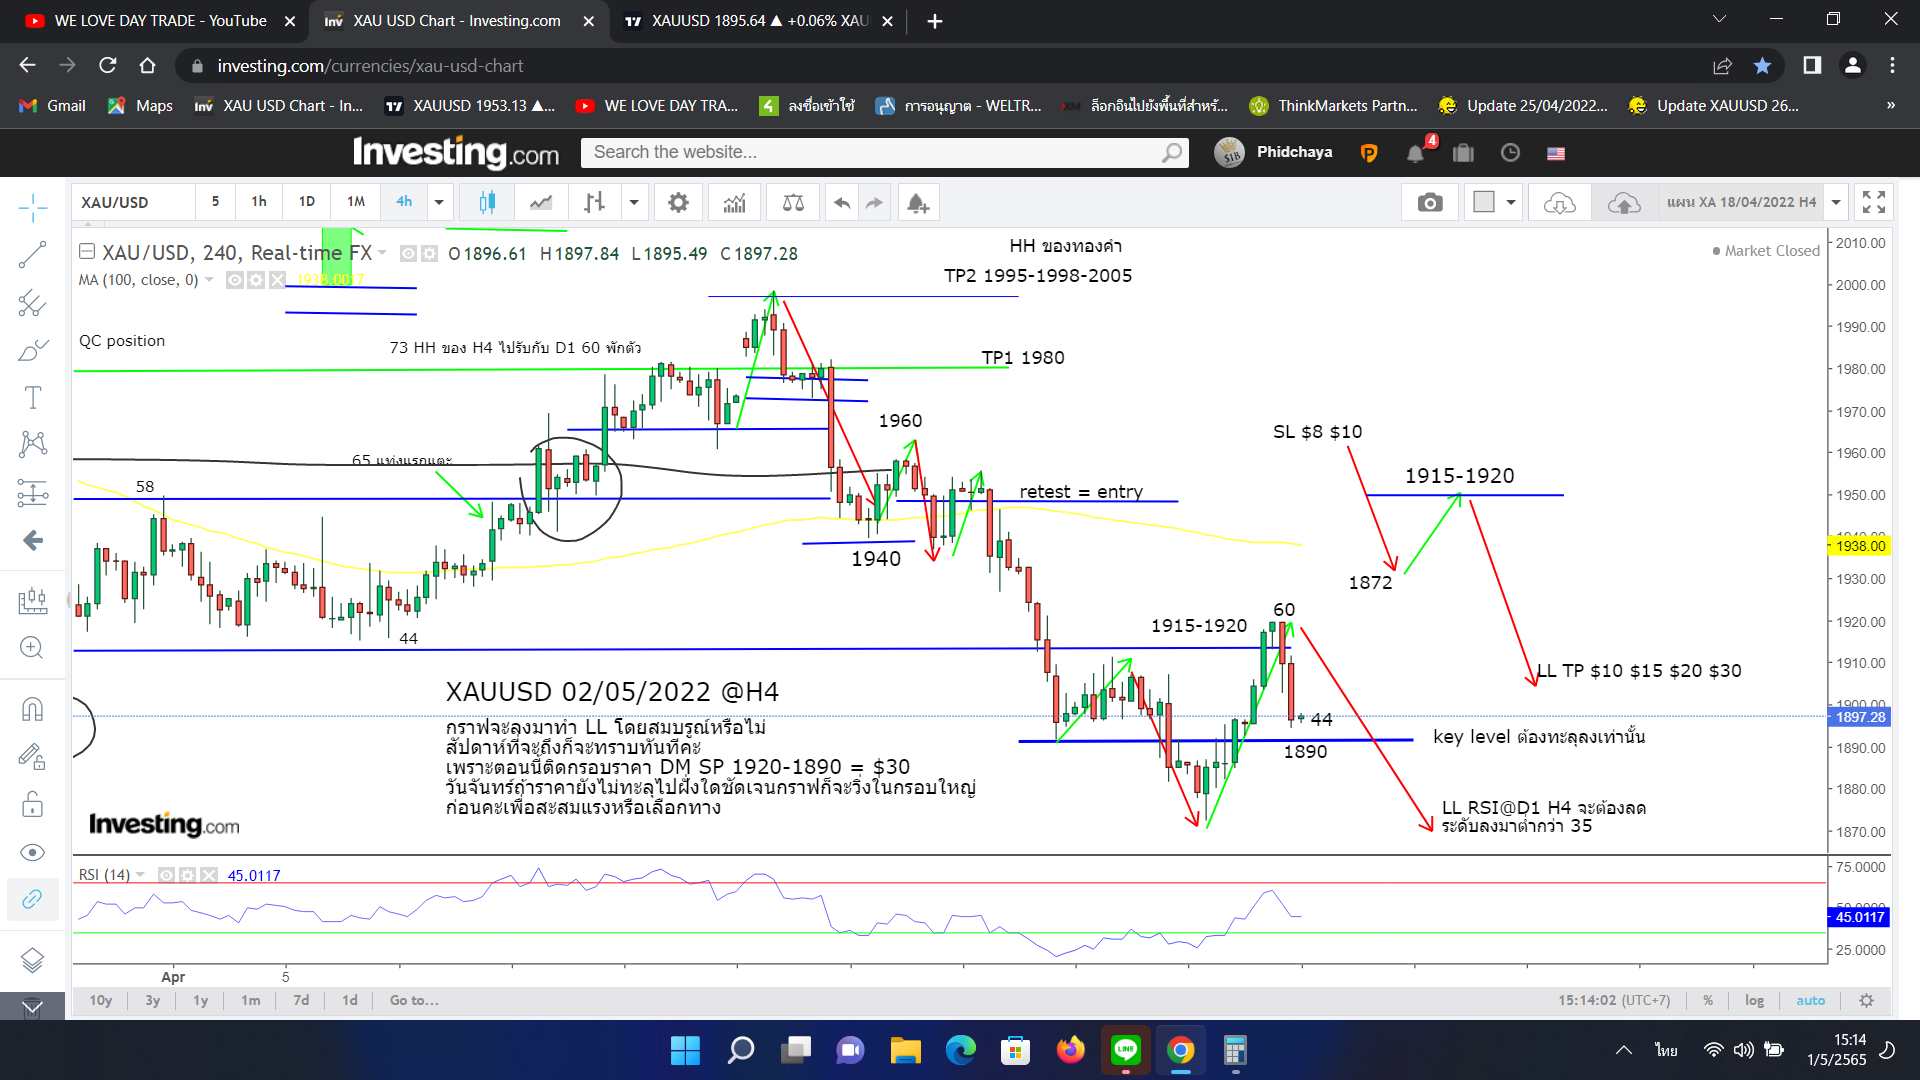
Task: Set chart range to 7d
Action: click(301, 1000)
